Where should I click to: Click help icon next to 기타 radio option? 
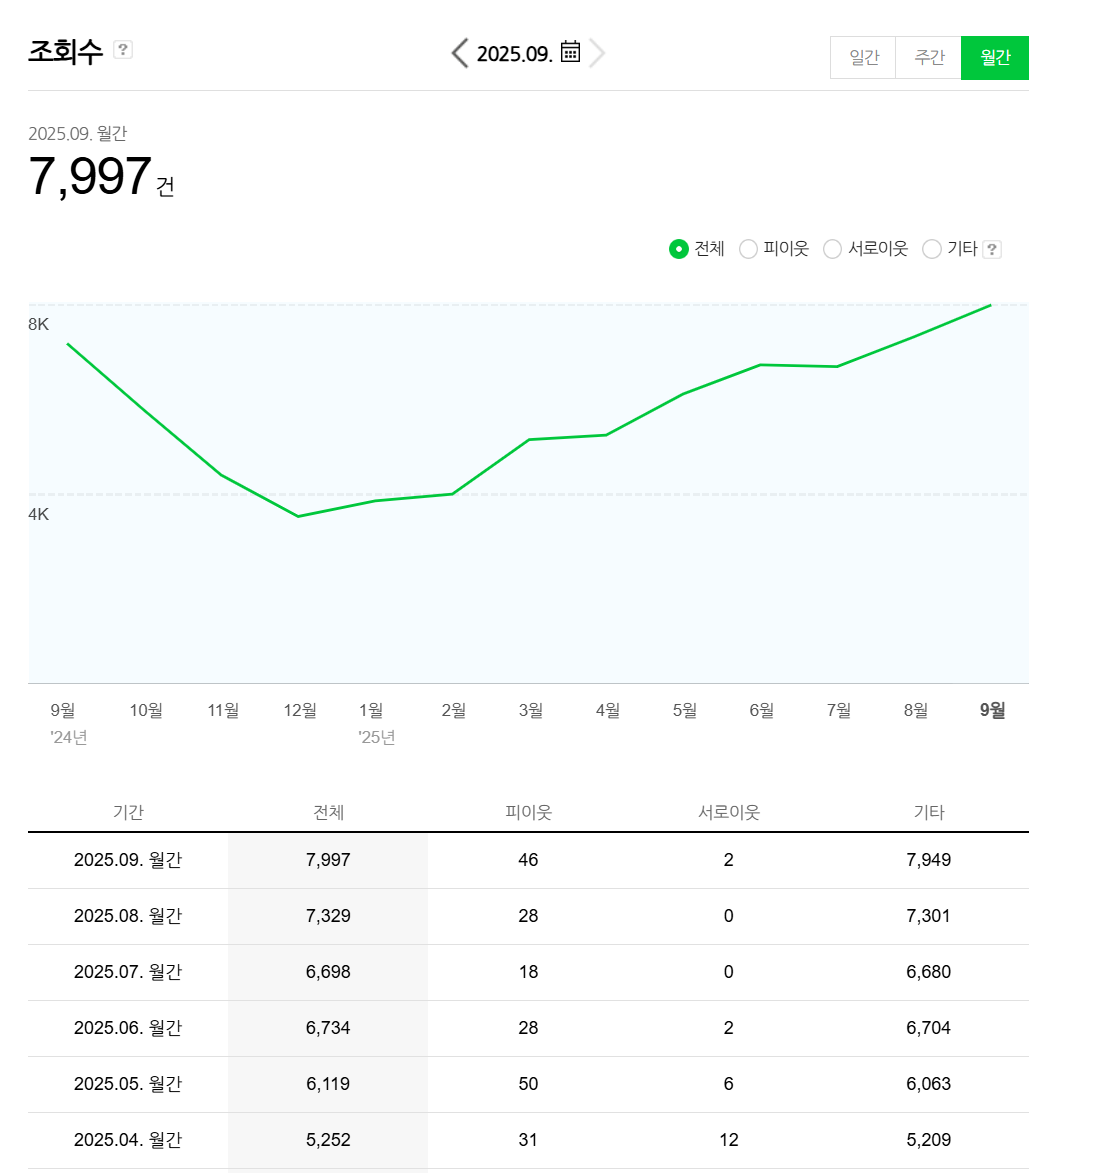coord(992,249)
